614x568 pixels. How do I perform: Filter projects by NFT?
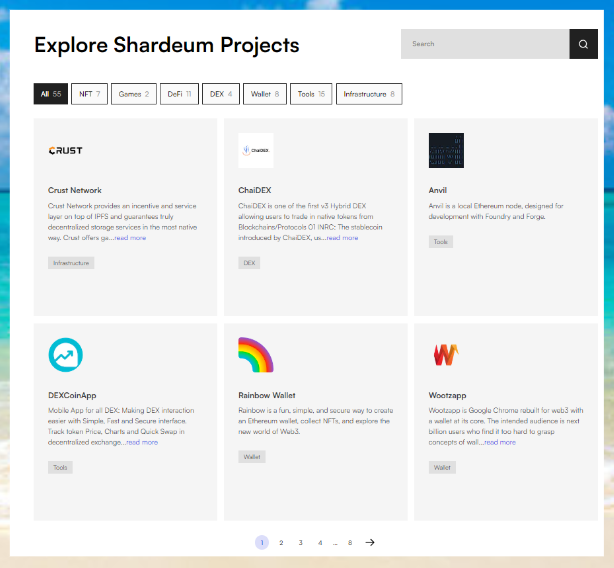(89, 94)
